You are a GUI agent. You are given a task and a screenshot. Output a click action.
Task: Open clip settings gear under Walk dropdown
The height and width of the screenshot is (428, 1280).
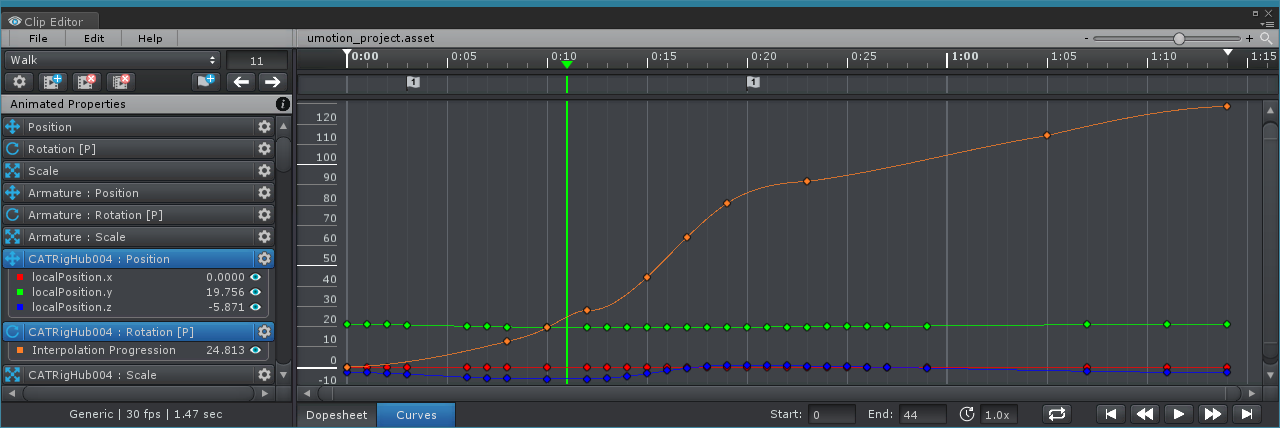pyautogui.click(x=19, y=82)
